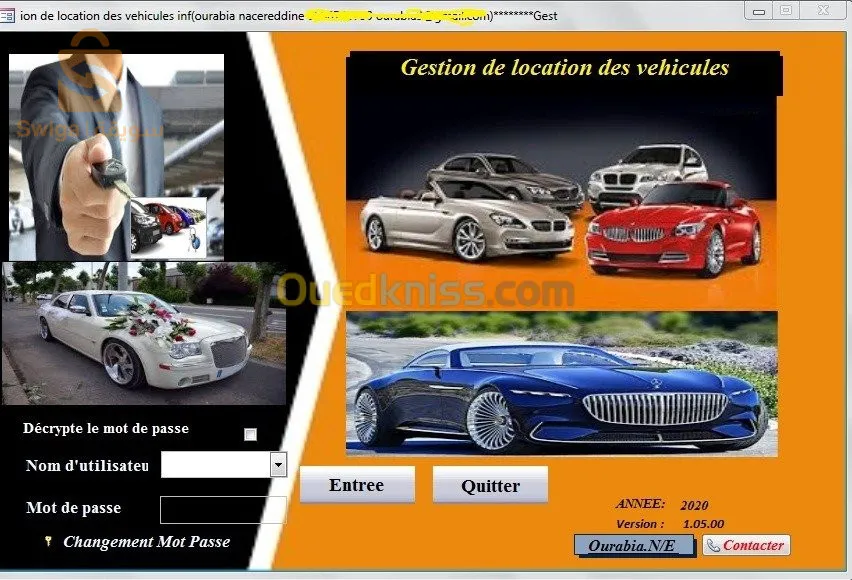Enable the Décrypte le mot de passe checkbox
The width and height of the screenshot is (852, 580).
coord(250,434)
